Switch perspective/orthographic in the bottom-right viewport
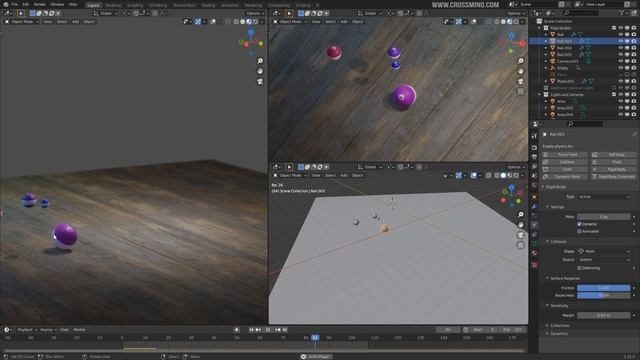Viewport: 640px width, 360px height. (x=521, y=245)
